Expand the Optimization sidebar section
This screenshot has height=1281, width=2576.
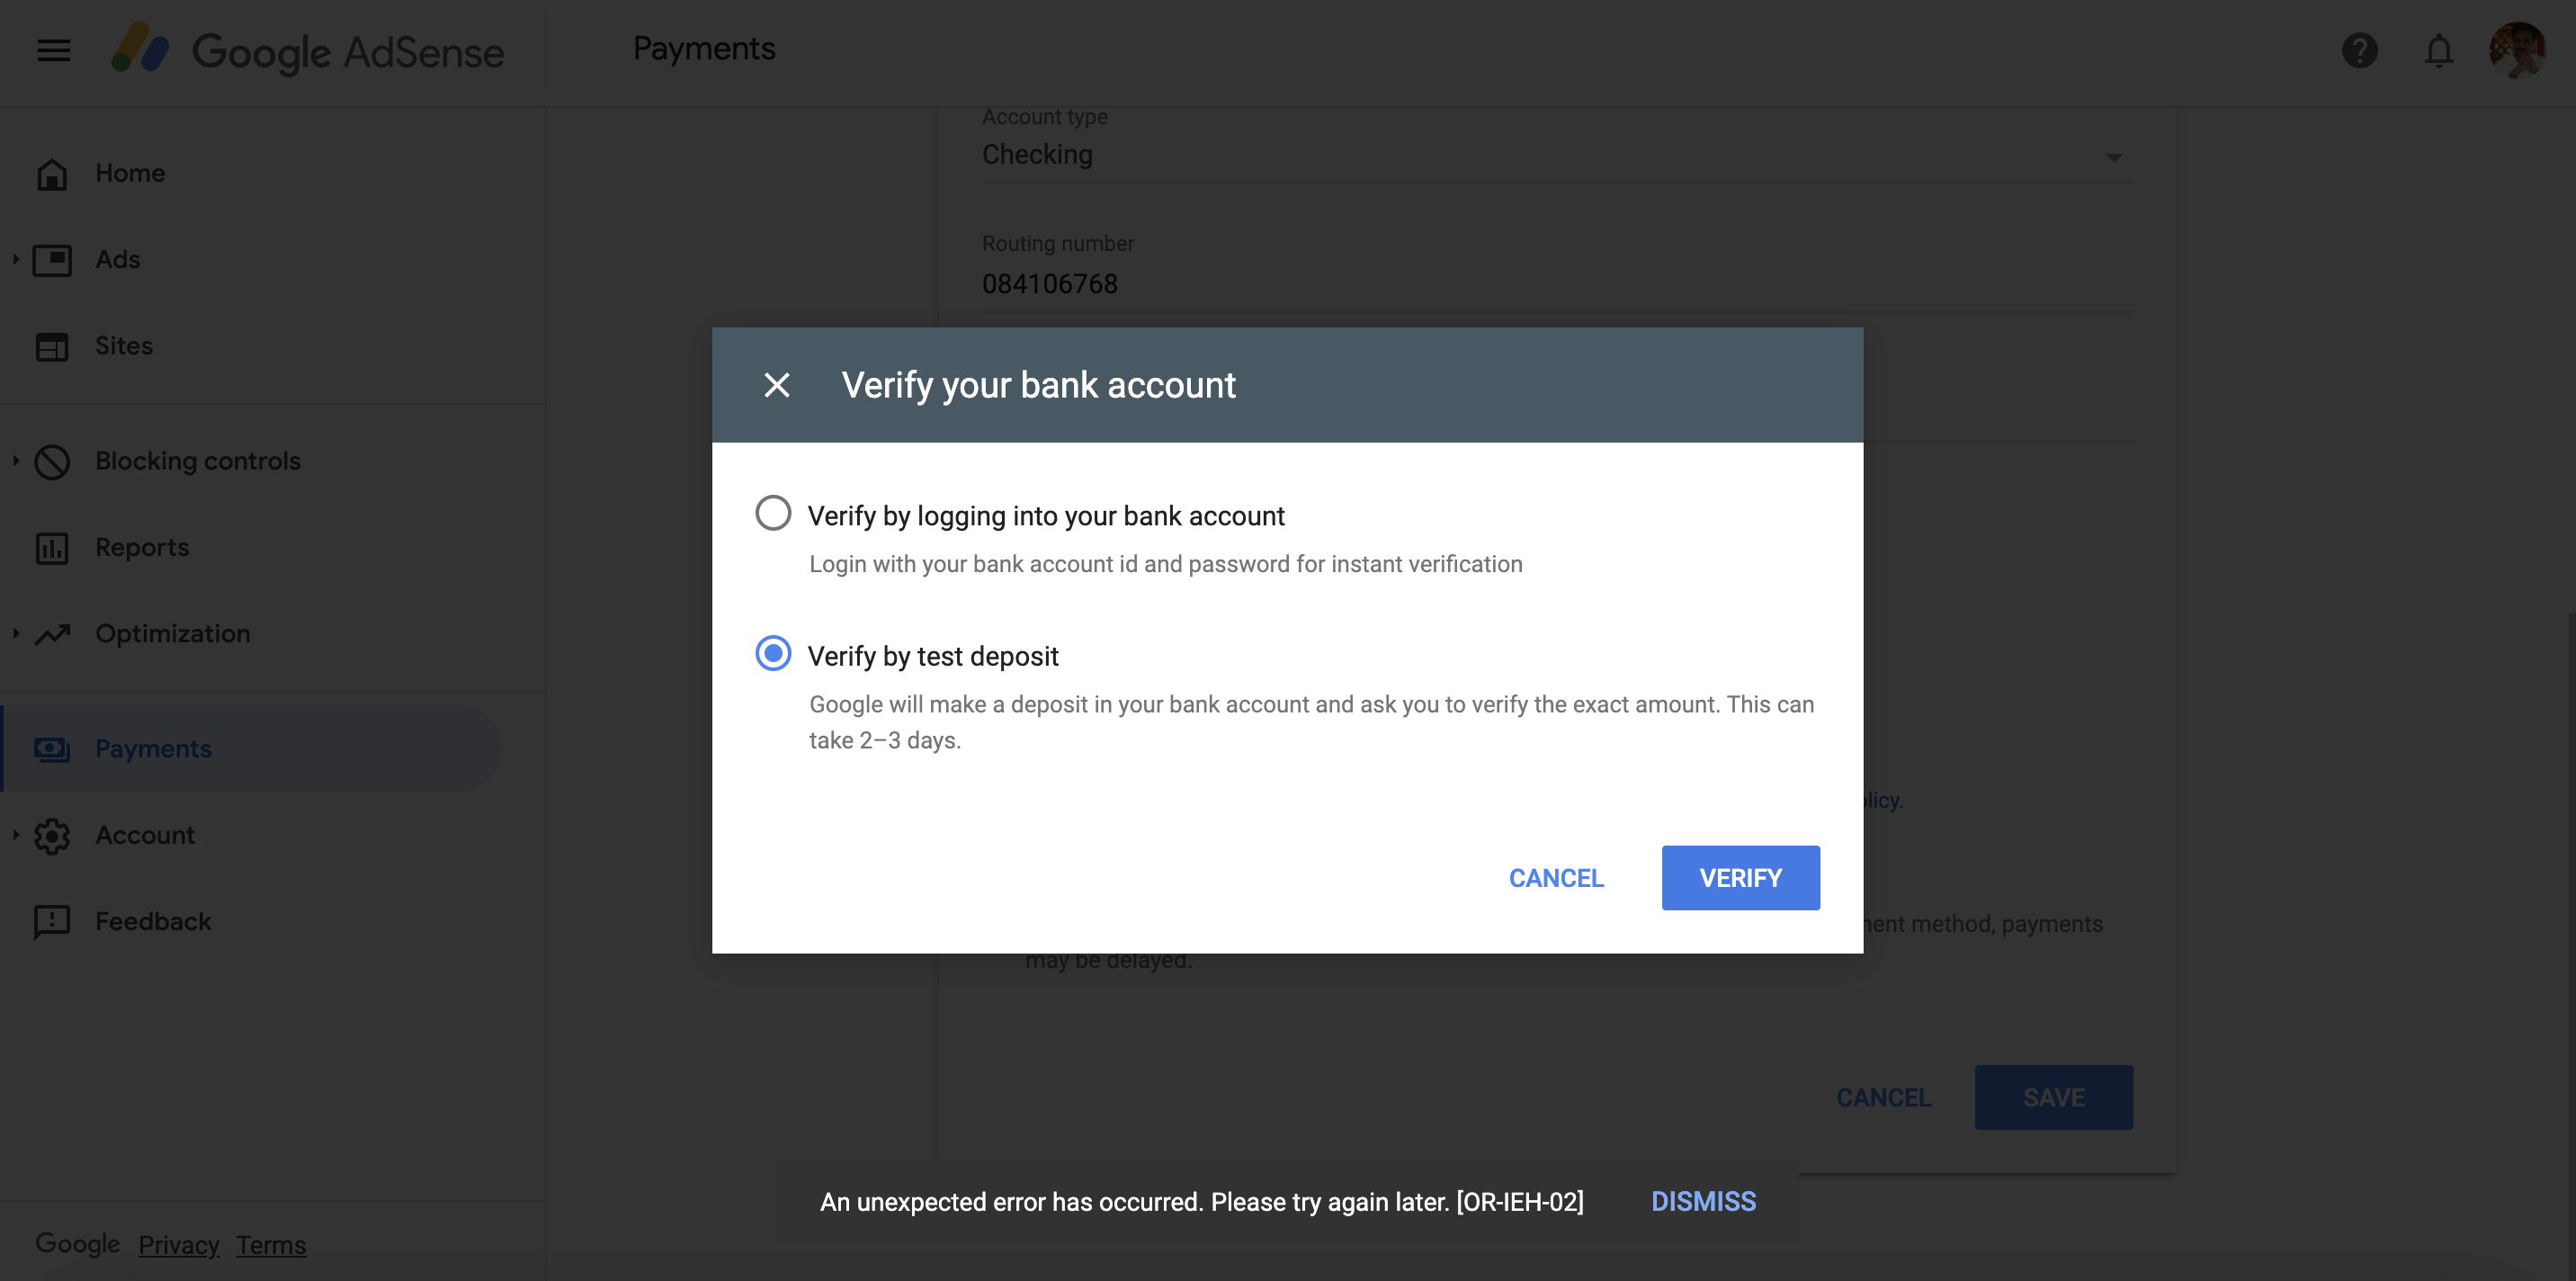click(x=16, y=634)
